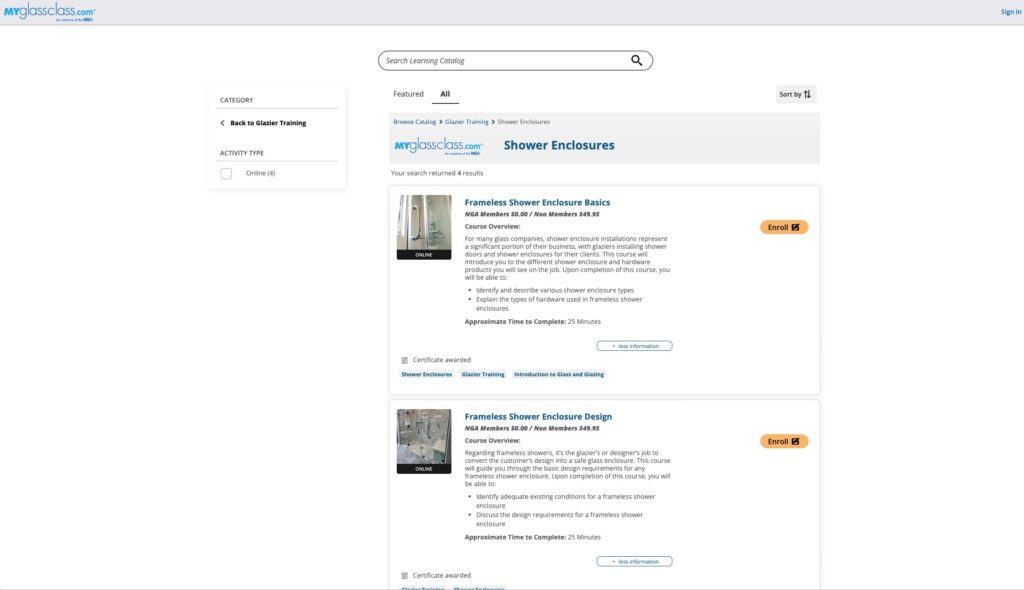
Task: Open the Frameless Shower Enclosure Basics thumbnail
Action: click(x=424, y=227)
